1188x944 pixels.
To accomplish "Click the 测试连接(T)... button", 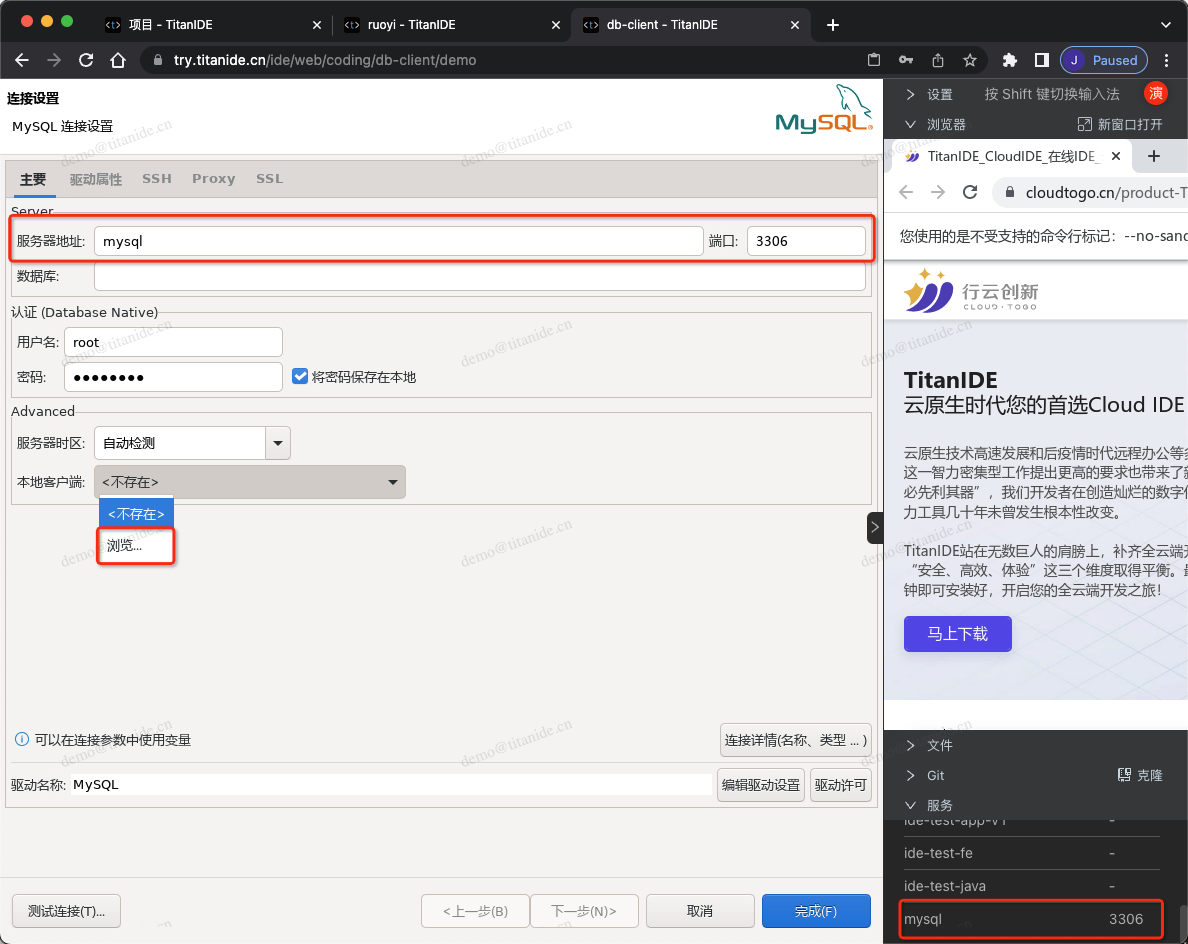I will tap(66, 911).
